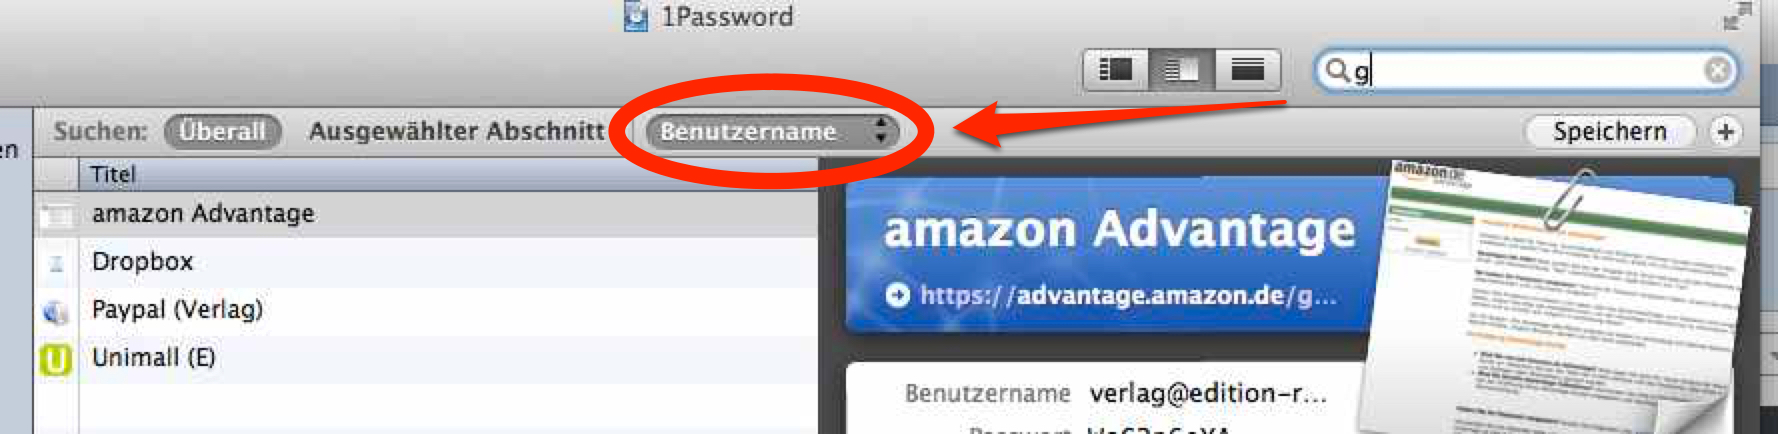The height and width of the screenshot is (434, 1778).
Task: Open the advantage.amazon.de link
Action: pyautogui.click(x=1128, y=295)
